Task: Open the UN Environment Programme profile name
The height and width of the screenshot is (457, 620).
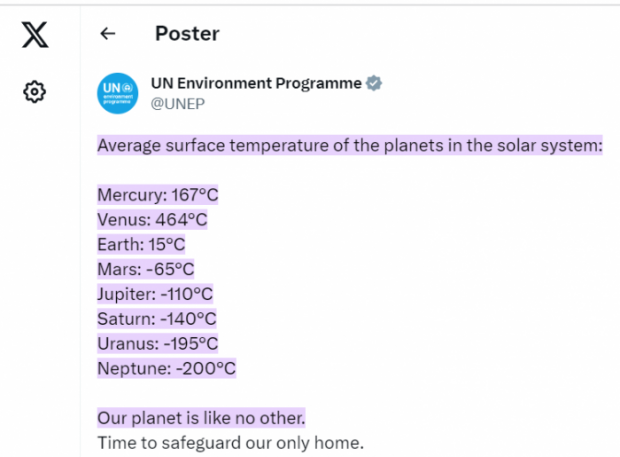Action: pos(255,84)
